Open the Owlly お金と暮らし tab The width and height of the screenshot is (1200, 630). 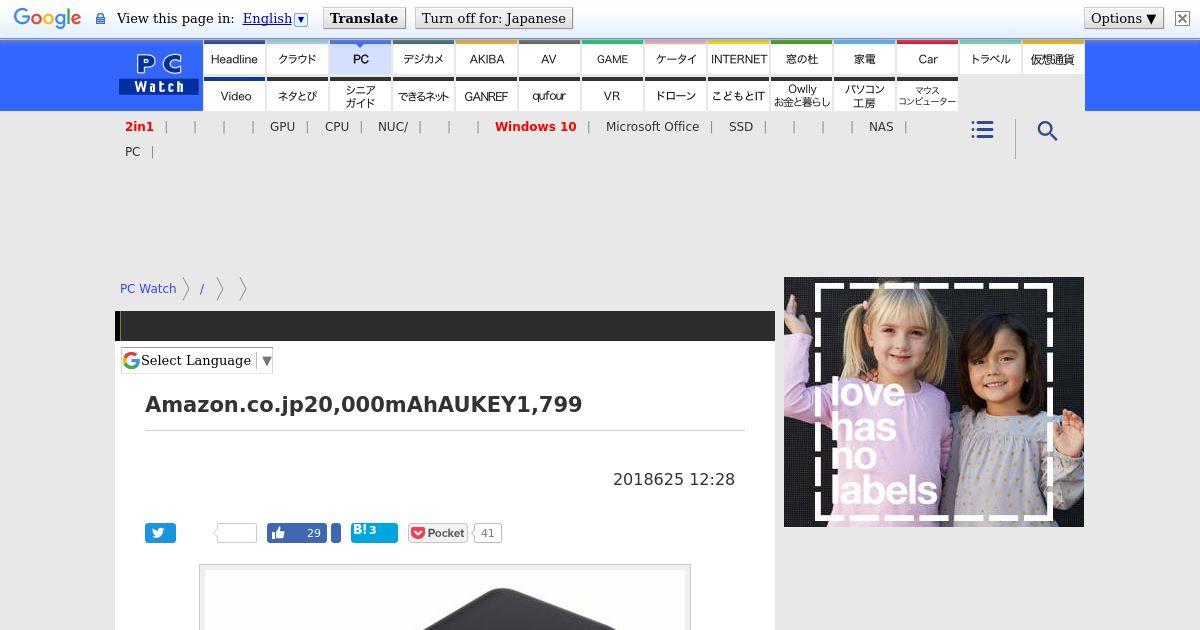tap(801, 95)
